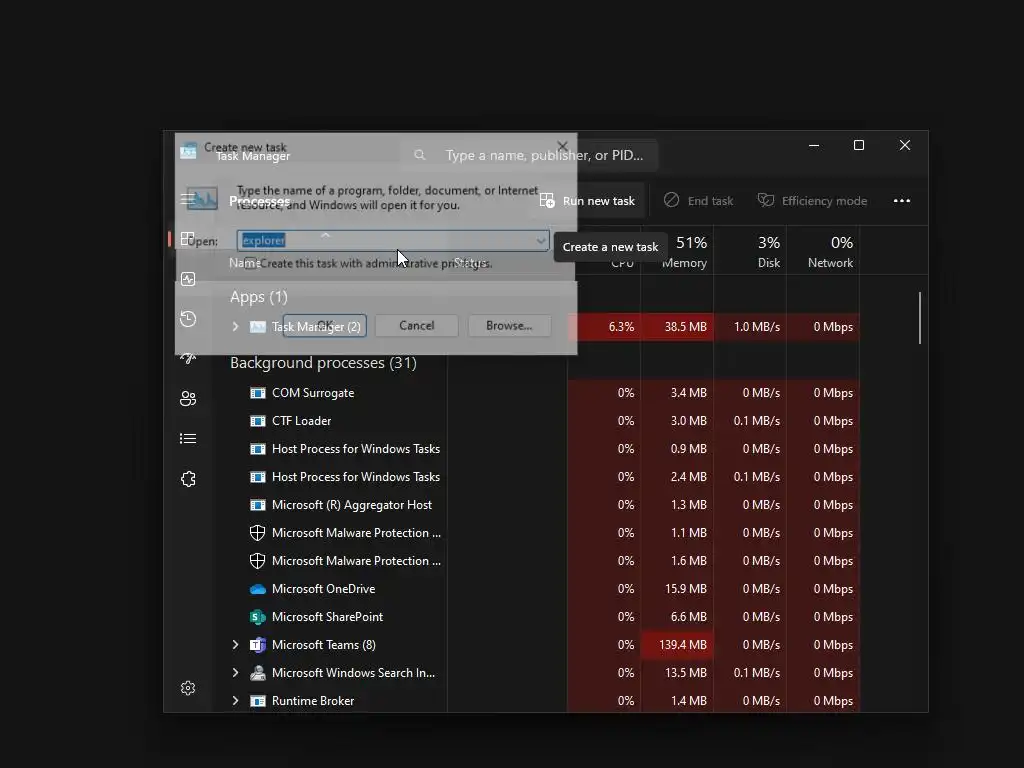Click the Microsoft SharePoint icon
This screenshot has height=768, width=1024.
258,616
